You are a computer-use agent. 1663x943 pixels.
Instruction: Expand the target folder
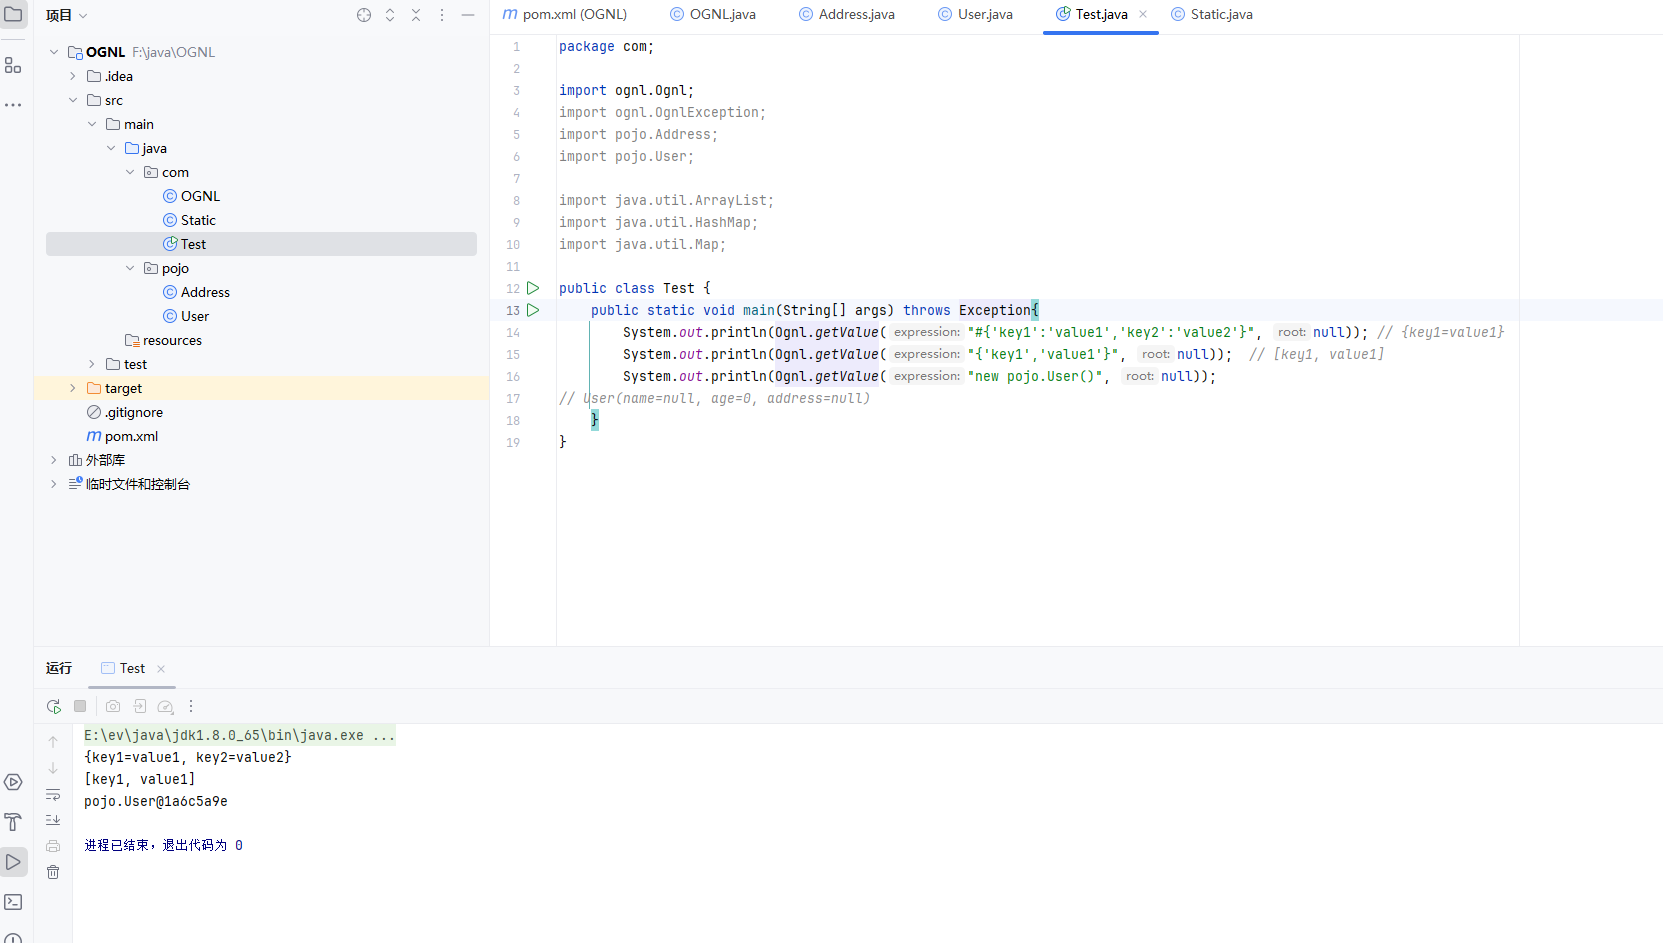[73, 388]
